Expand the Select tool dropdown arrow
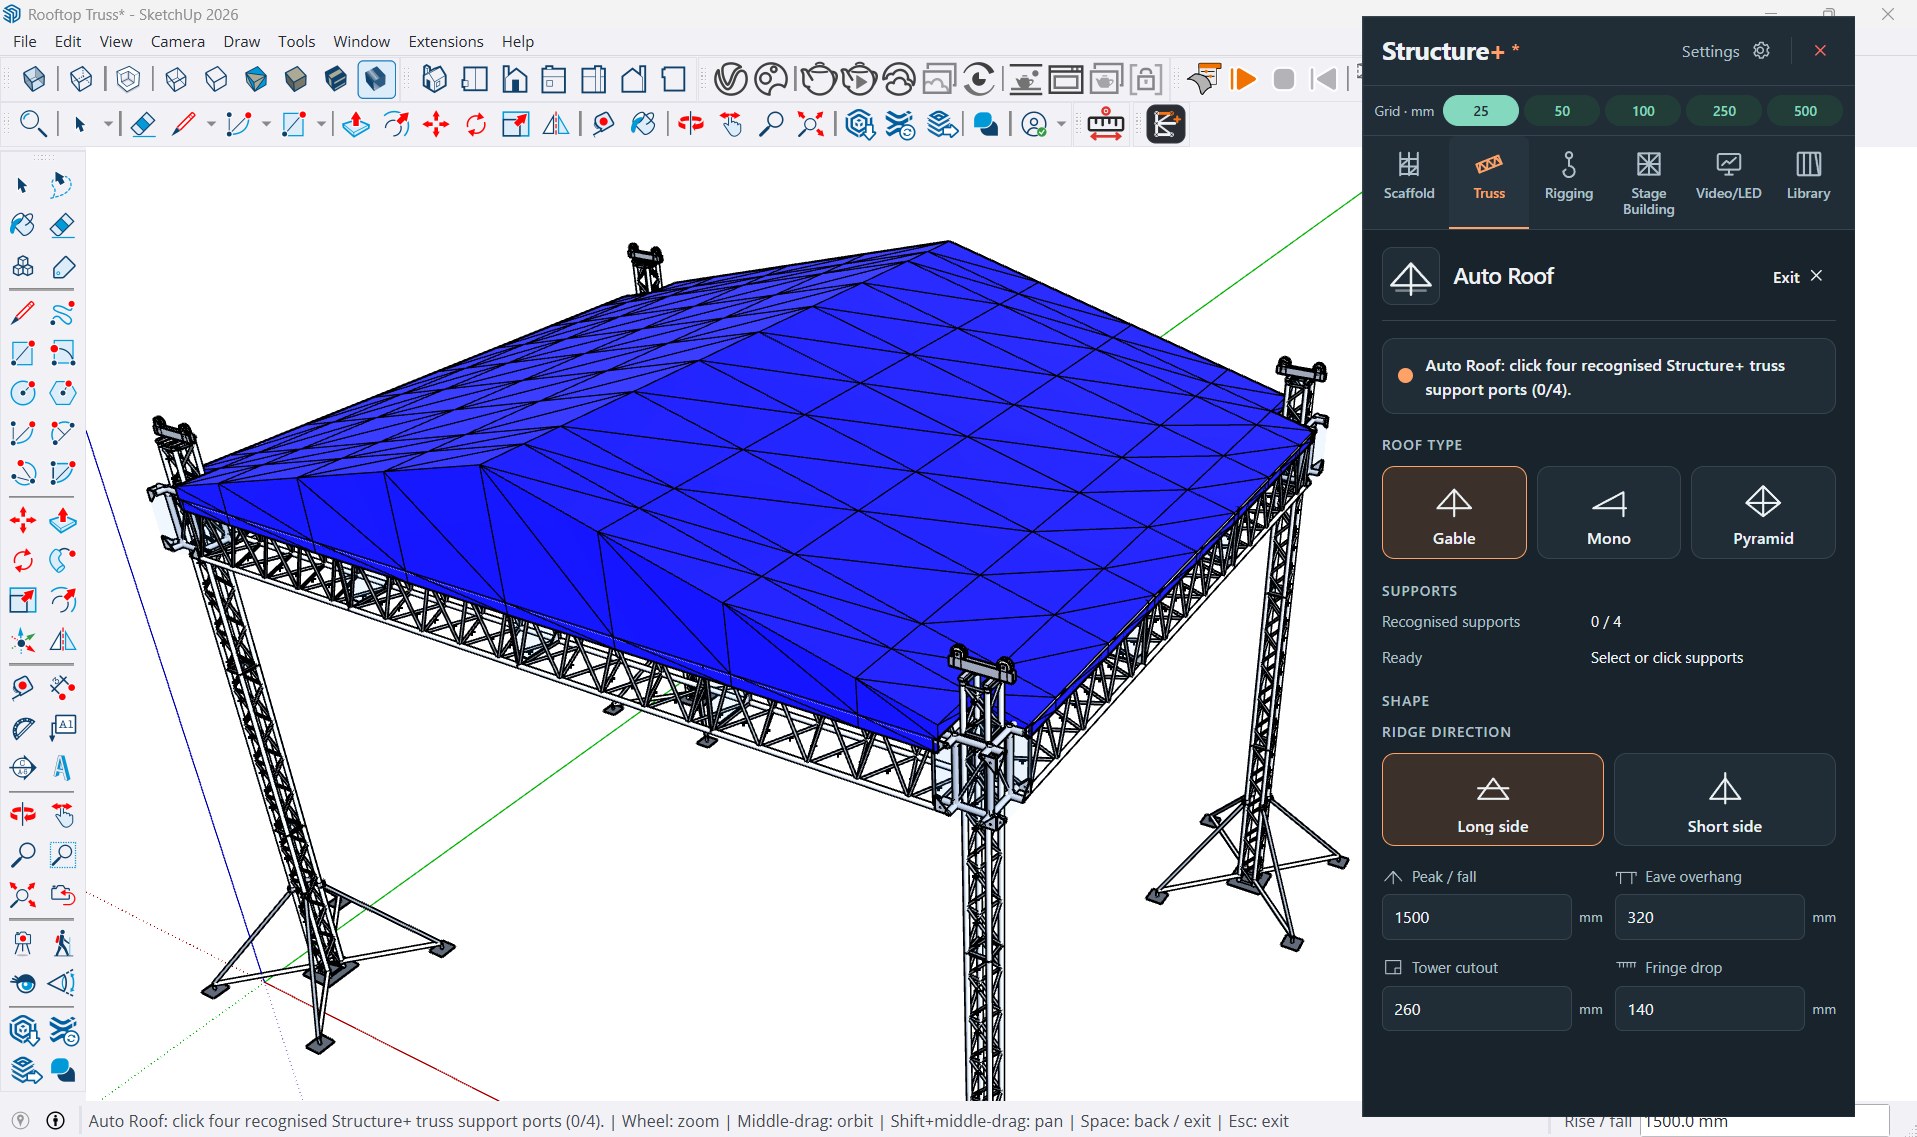The image size is (1917, 1137). pos(107,124)
